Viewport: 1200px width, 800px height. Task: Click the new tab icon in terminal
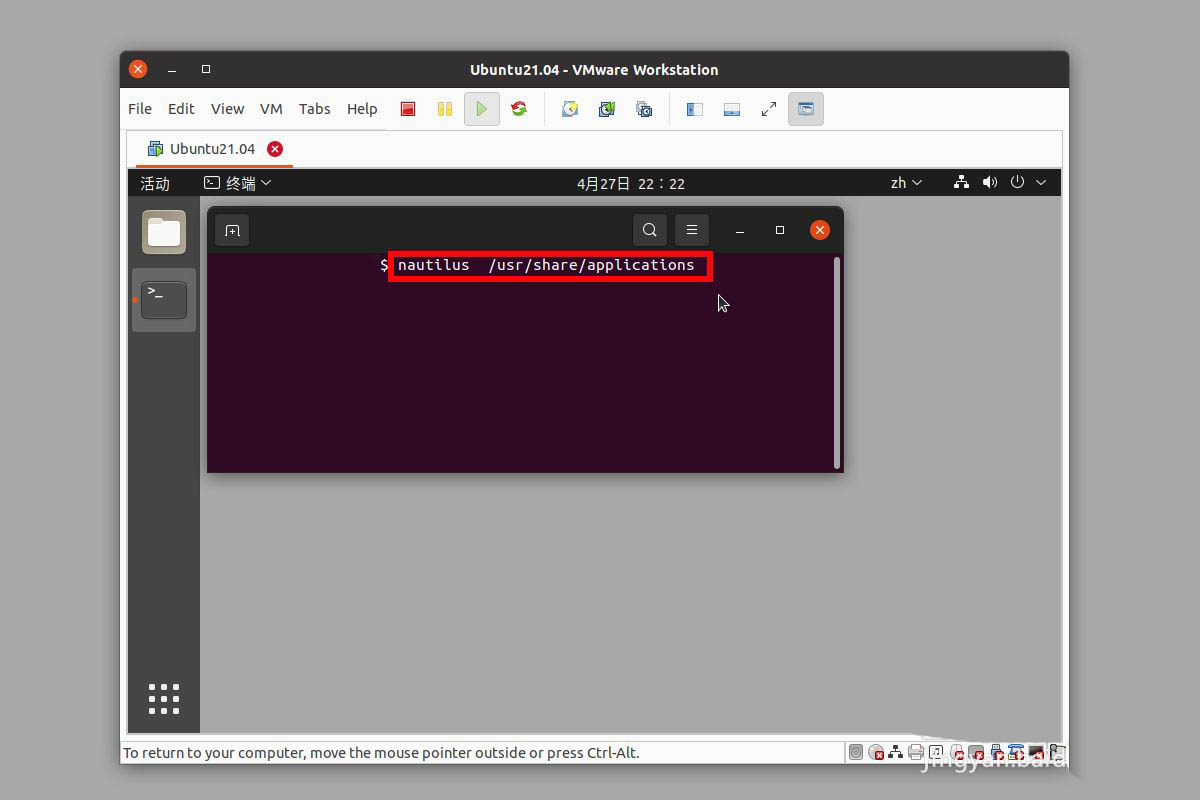tap(232, 230)
